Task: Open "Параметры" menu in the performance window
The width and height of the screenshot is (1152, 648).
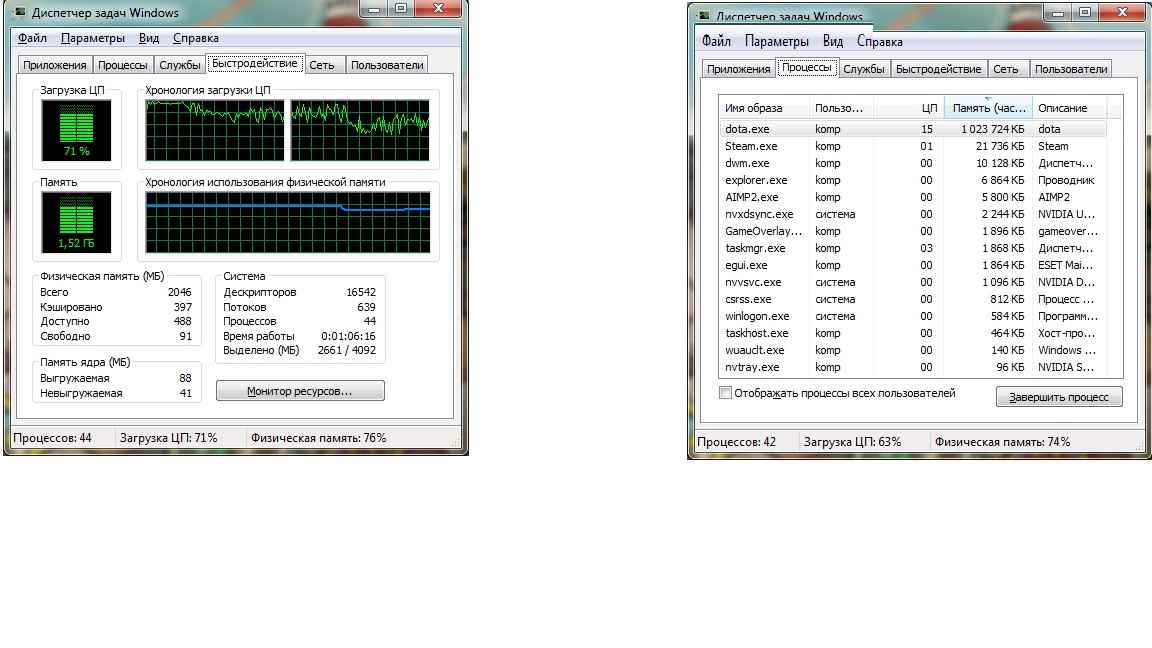Action: [92, 38]
